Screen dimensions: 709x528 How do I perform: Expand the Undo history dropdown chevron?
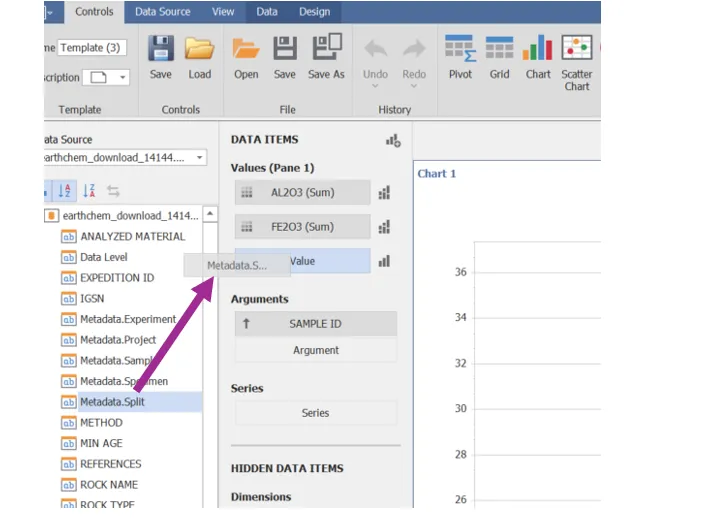375,86
